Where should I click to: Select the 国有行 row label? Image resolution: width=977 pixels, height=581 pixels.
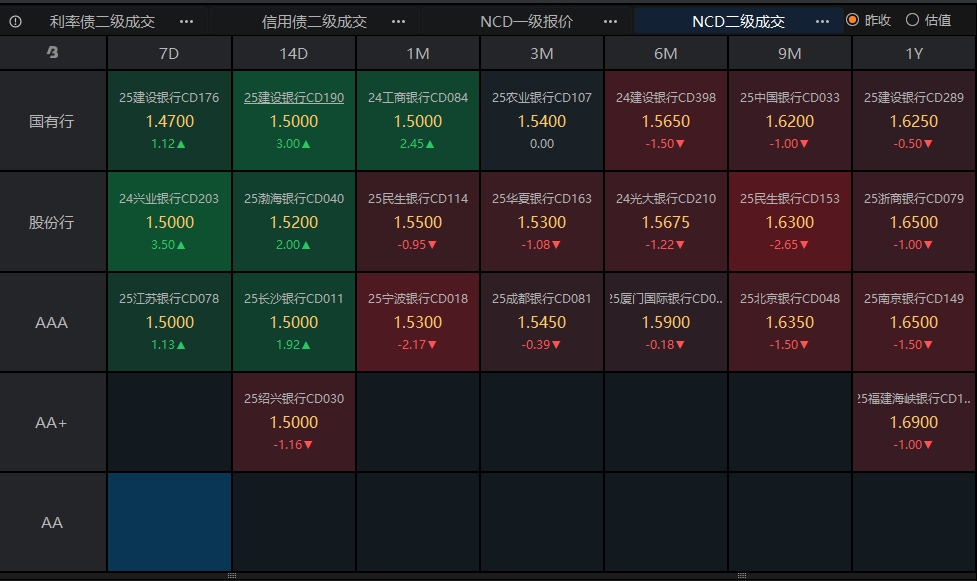click(52, 121)
